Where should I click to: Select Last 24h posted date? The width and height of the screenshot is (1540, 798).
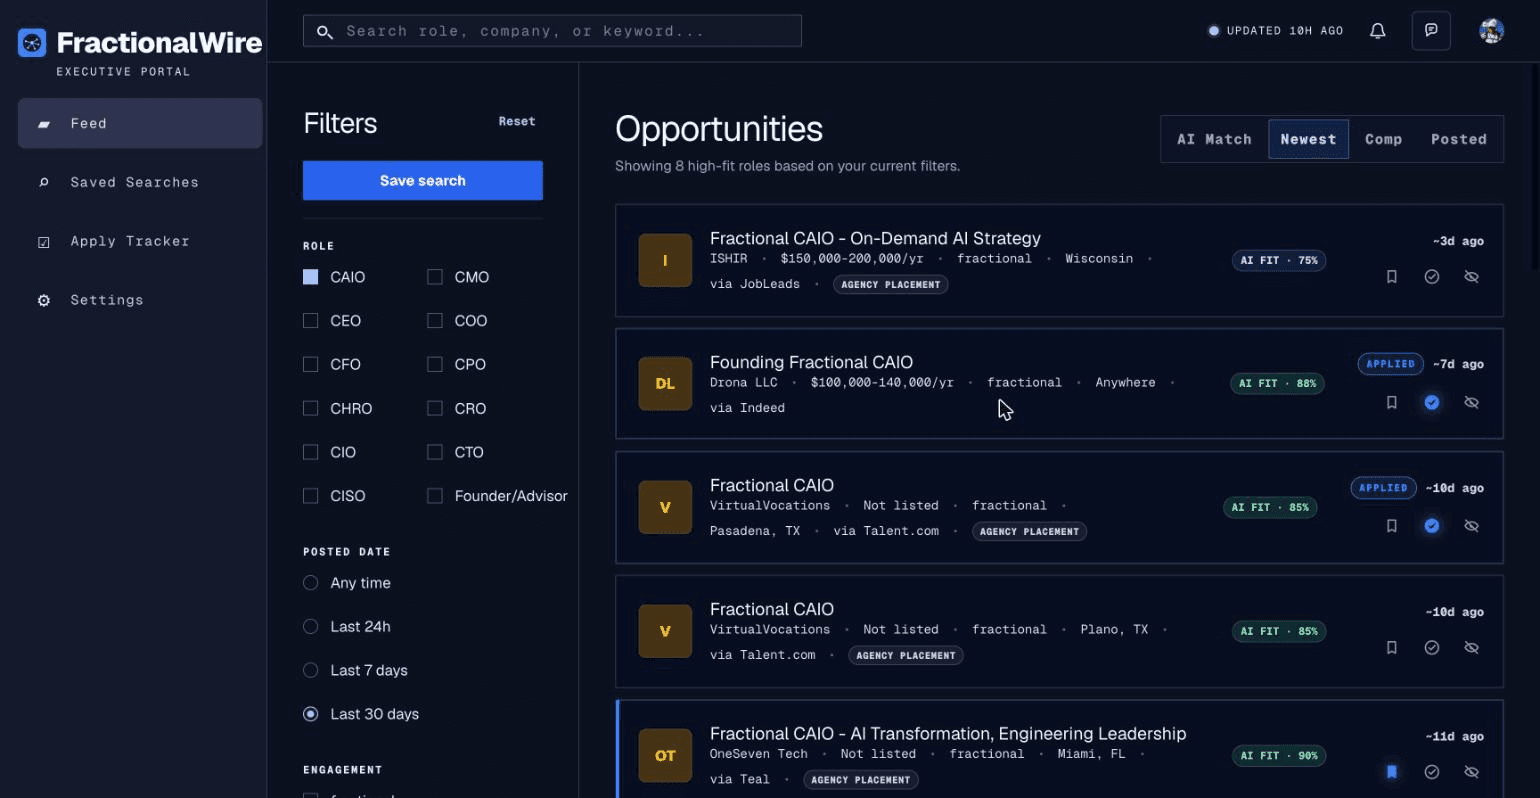[311, 627]
